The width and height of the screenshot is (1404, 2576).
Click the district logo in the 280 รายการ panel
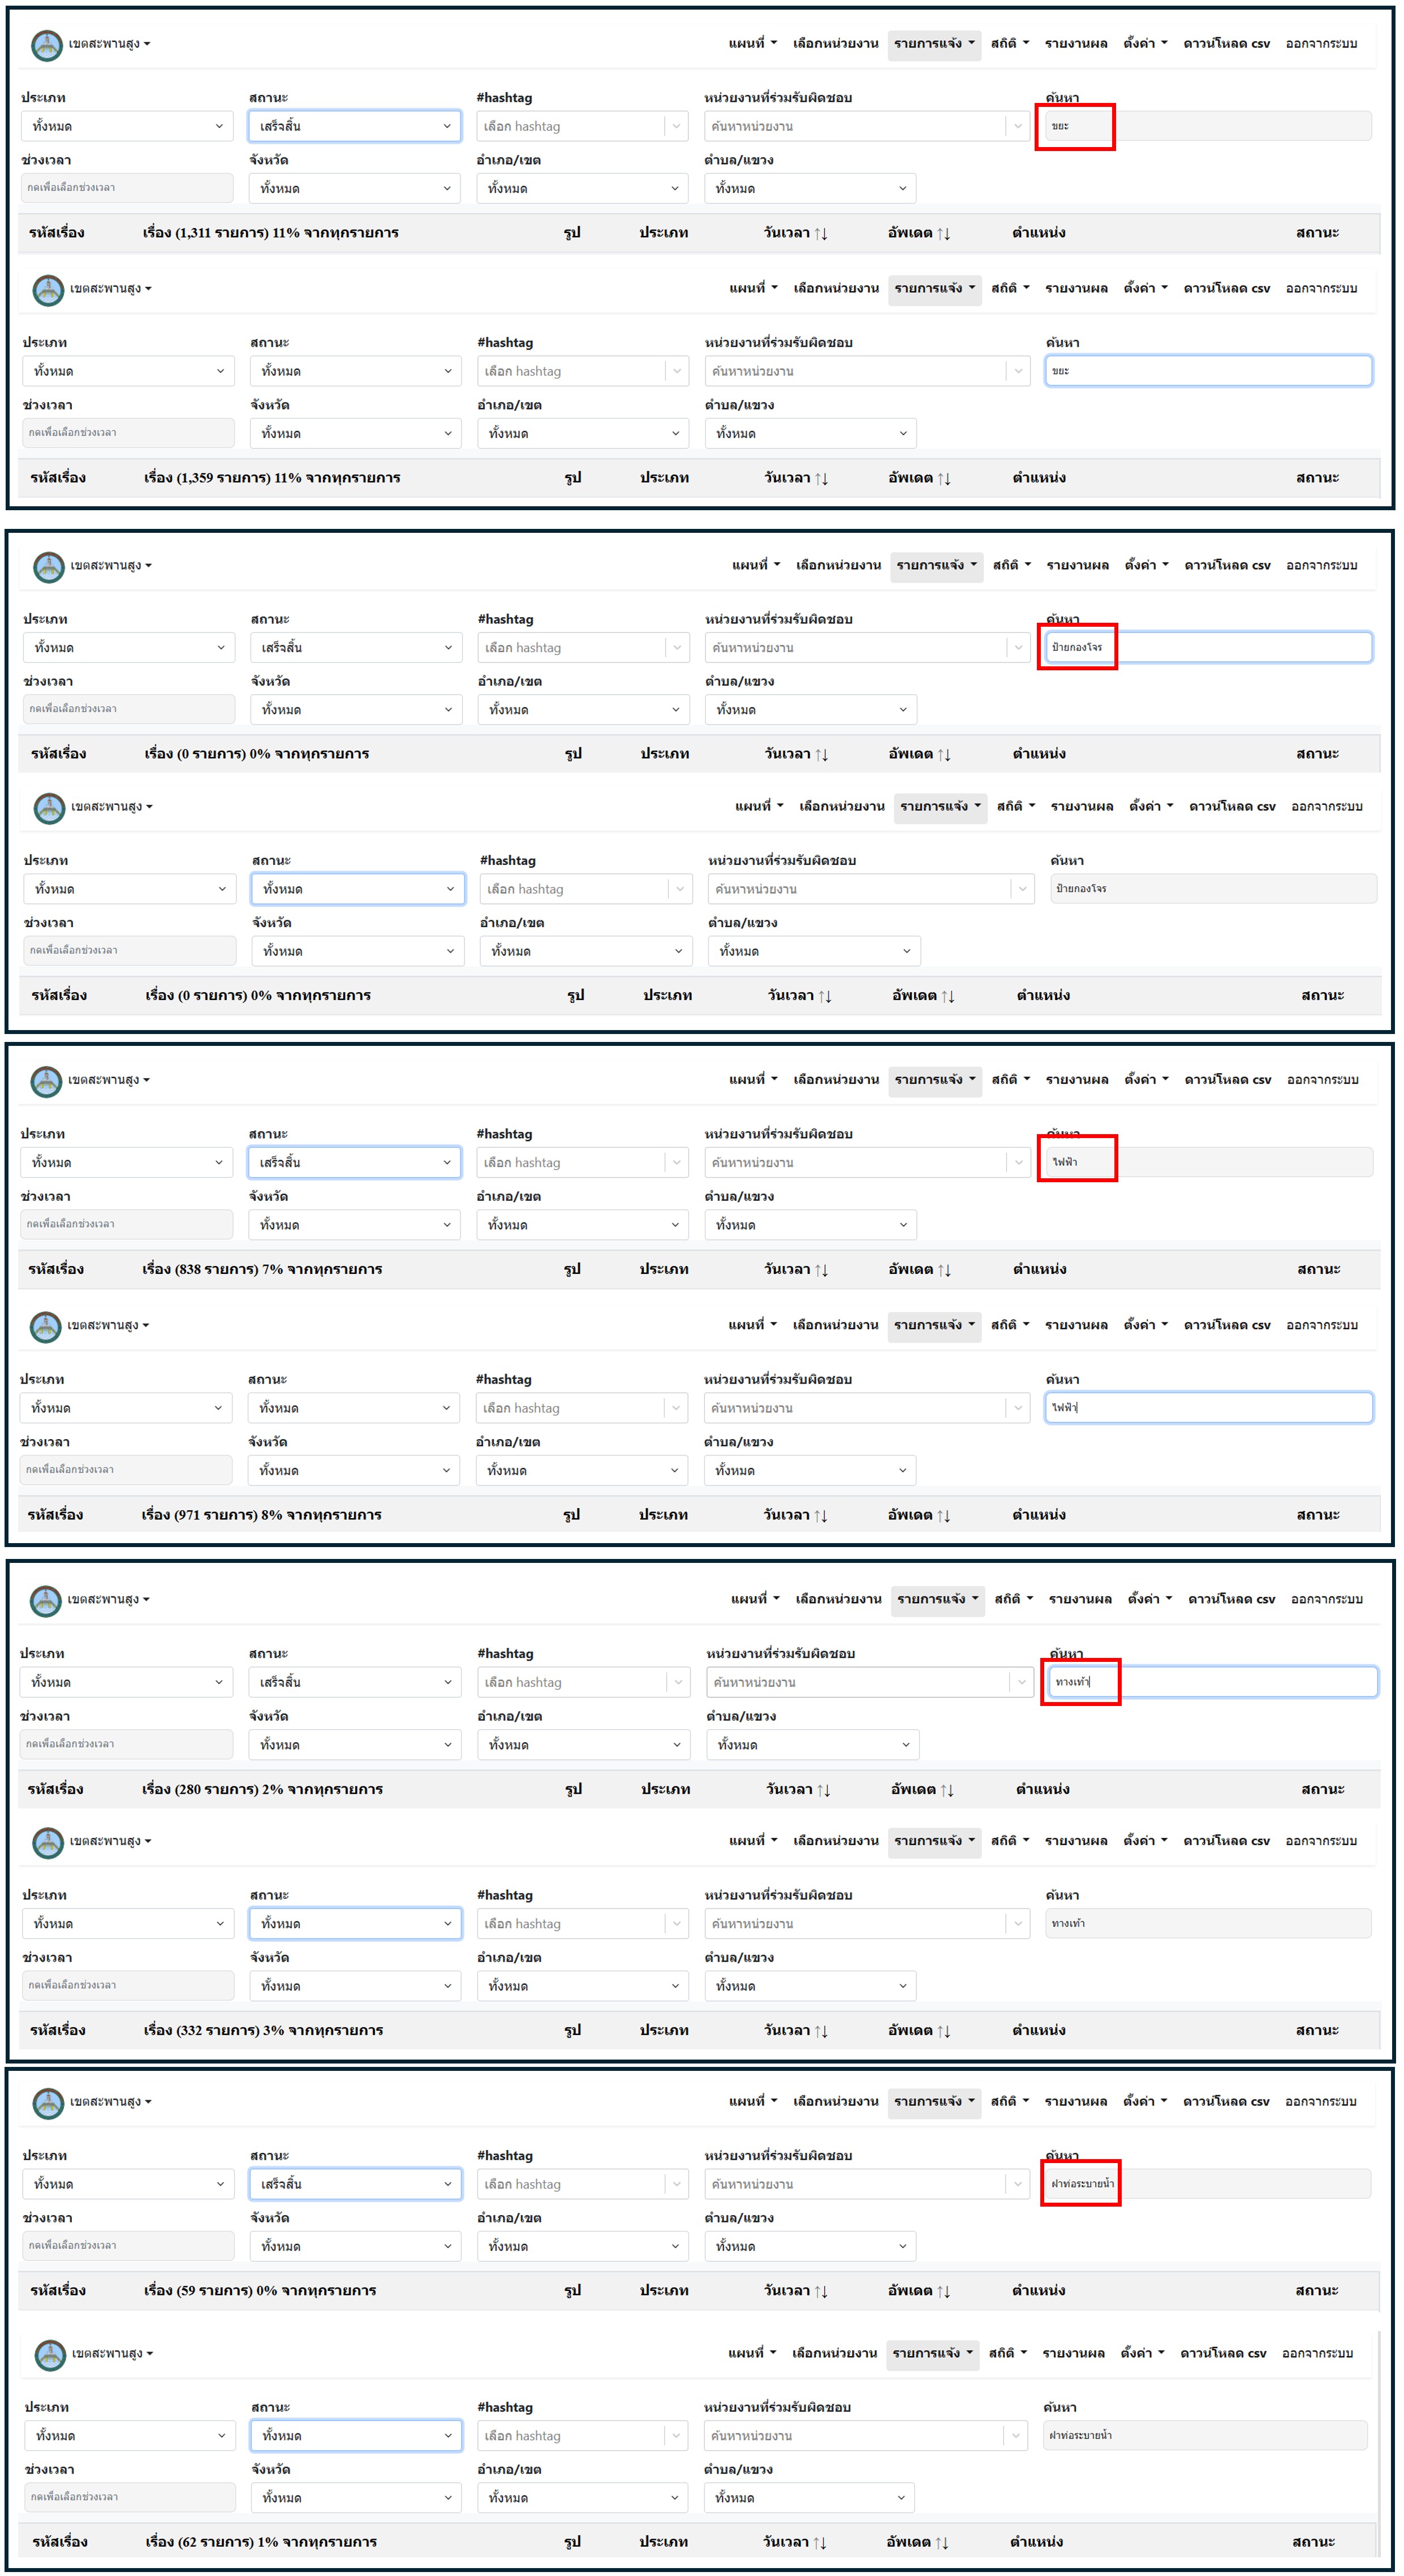click(x=46, y=1601)
